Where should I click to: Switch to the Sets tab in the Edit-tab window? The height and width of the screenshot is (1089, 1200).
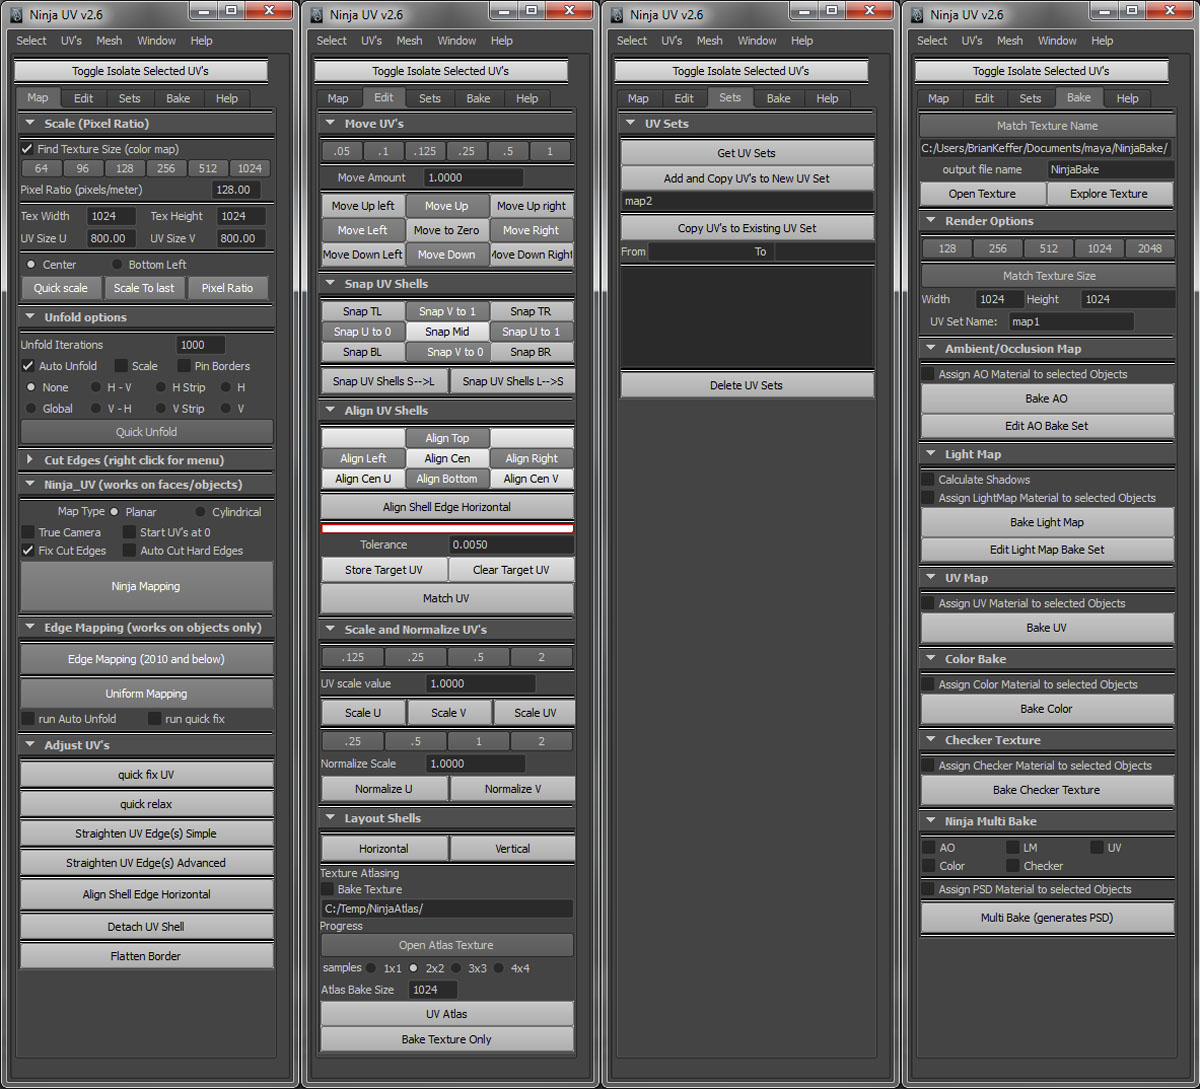[x=430, y=98]
